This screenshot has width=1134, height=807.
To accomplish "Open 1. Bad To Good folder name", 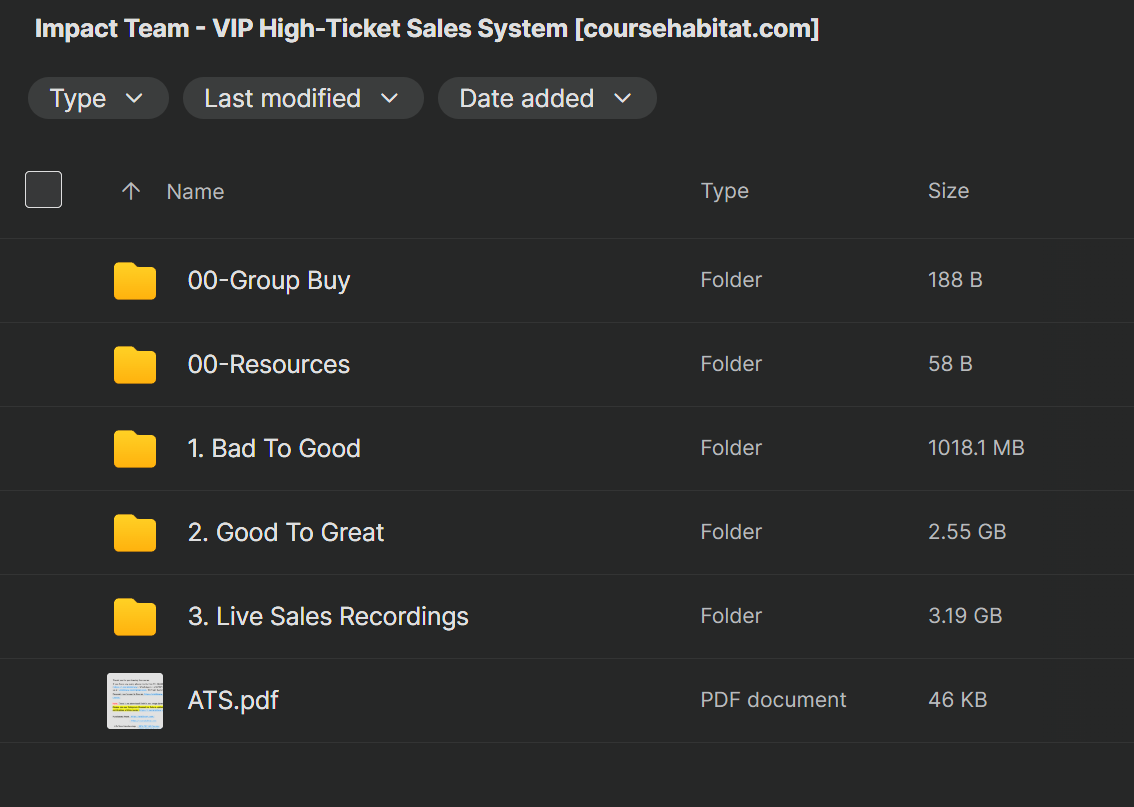I will pyautogui.click(x=274, y=449).
